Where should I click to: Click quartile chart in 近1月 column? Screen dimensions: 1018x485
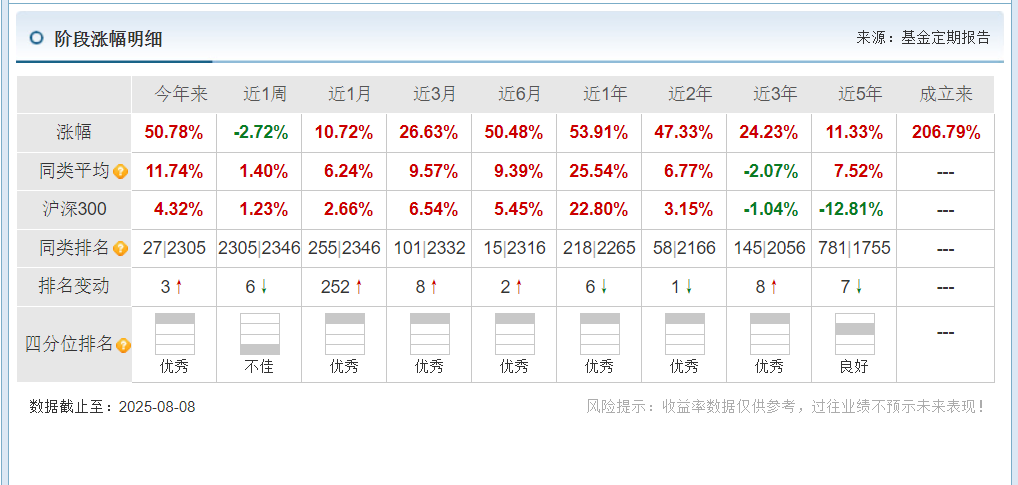coord(345,334)
